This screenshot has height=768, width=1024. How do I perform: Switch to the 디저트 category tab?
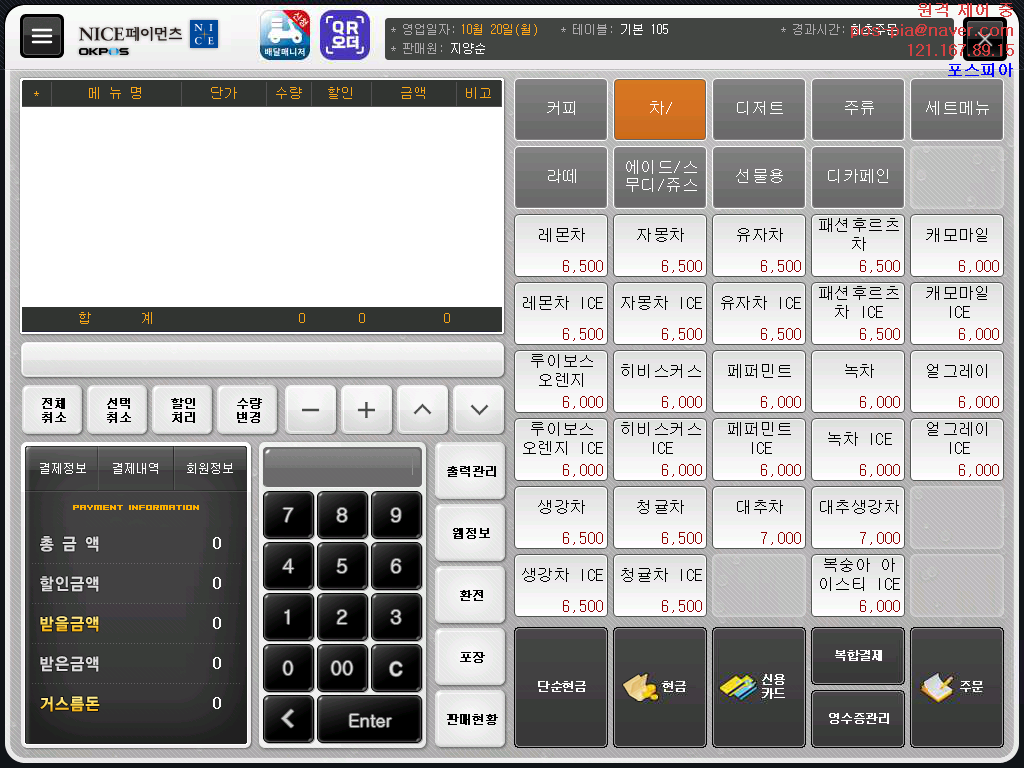758,109
